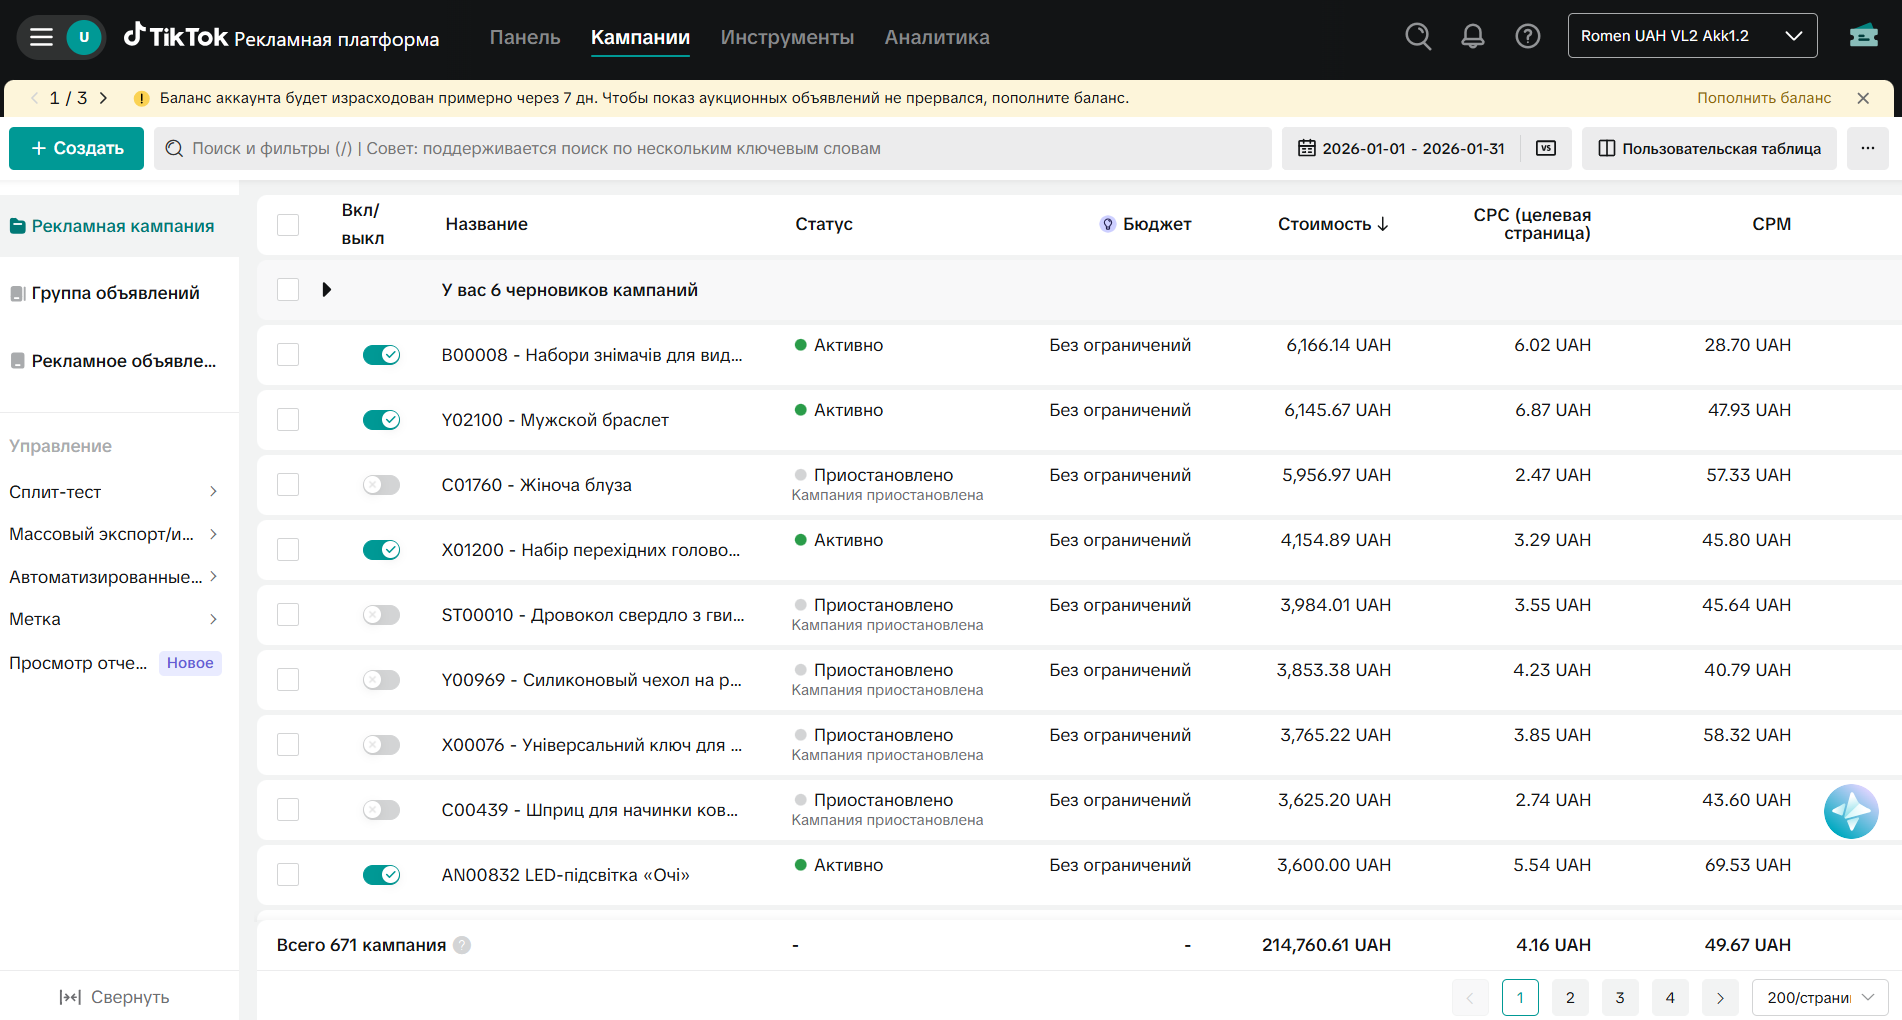The image size is (1902, 1020).
Task: Click the Пополнить баланс link
Action: (x=1764, y=98)
